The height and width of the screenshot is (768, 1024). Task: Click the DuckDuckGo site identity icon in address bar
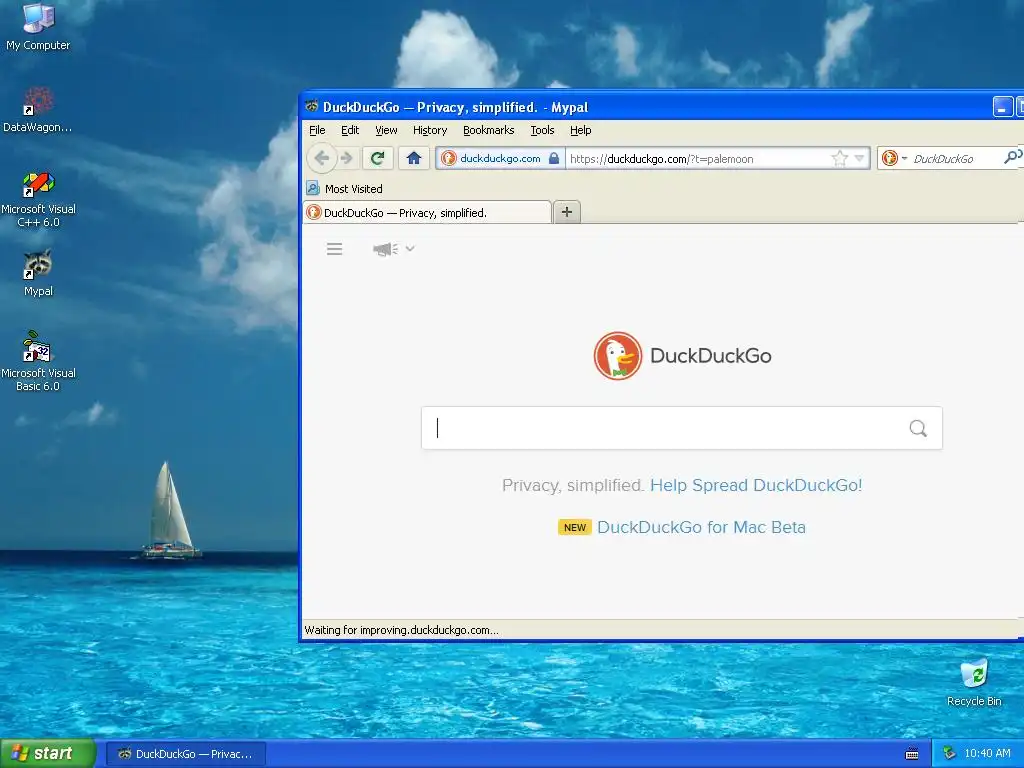[x=449, y=158]
